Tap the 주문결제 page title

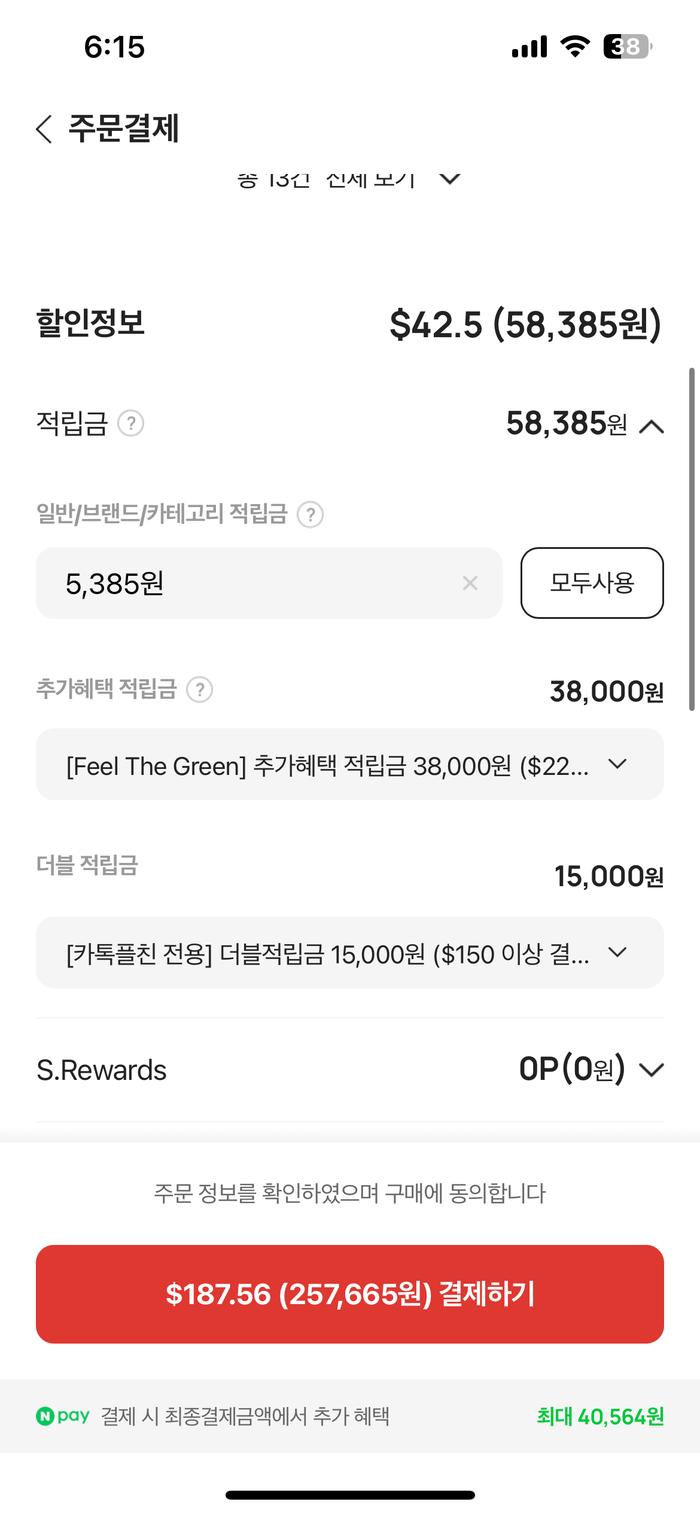click(x=124, y=129)
